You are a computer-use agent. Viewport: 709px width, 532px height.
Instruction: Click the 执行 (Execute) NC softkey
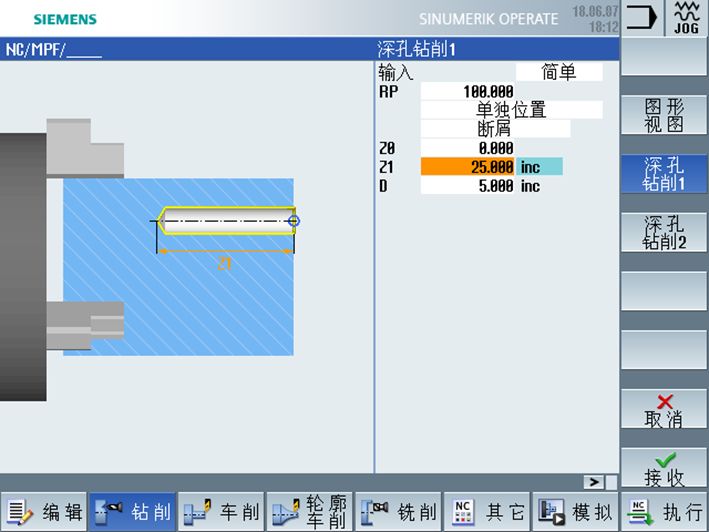pos(664,512)
